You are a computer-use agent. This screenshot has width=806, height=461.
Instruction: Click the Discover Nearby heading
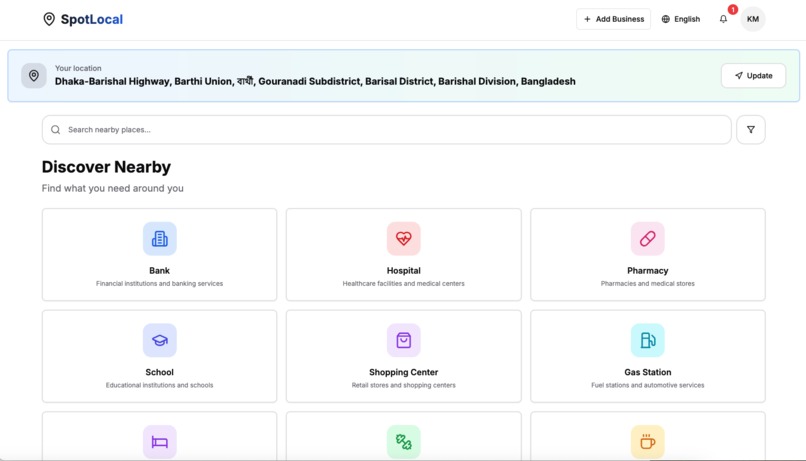tap(106, 167)
